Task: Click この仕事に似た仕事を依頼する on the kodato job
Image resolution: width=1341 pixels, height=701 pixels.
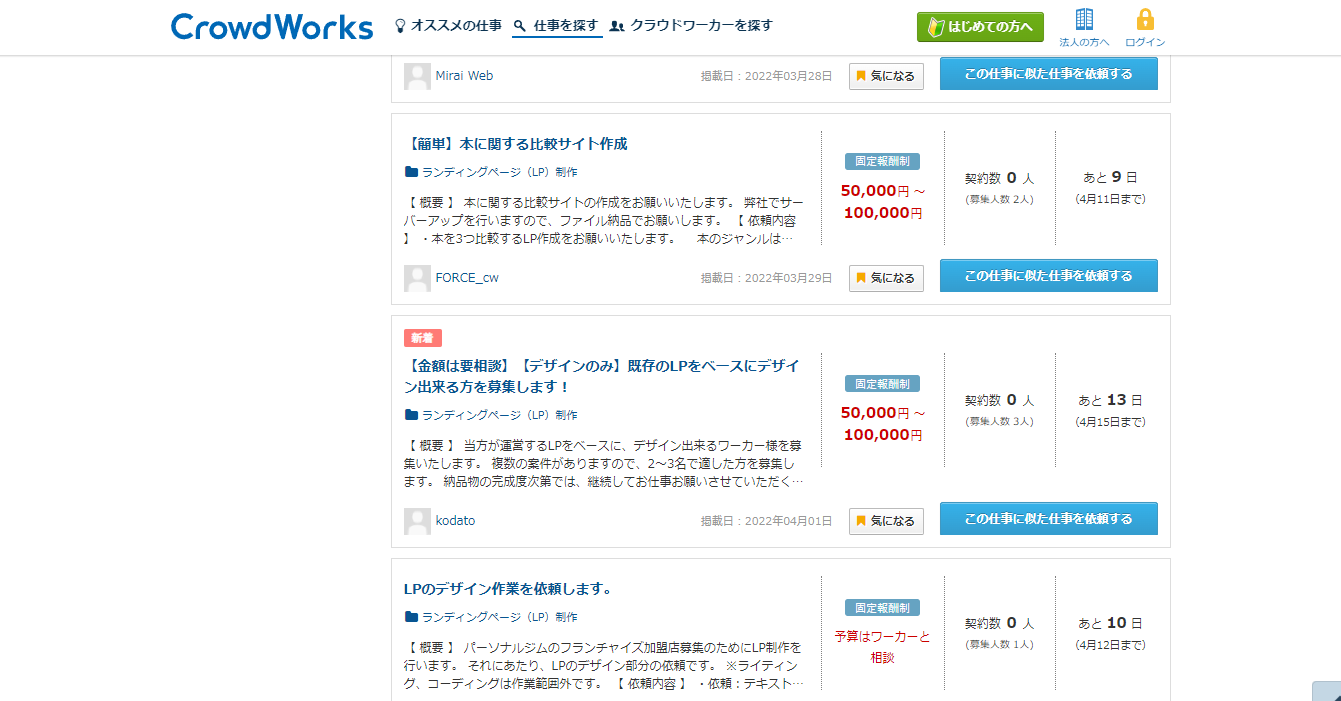Action: click(x=1049, y=519)
